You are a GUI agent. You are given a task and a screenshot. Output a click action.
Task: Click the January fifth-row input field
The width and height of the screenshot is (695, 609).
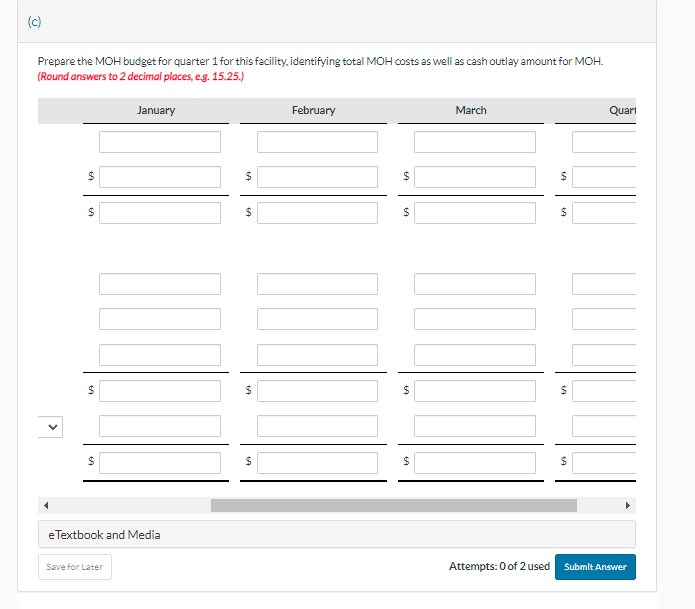tap(160, 319)
